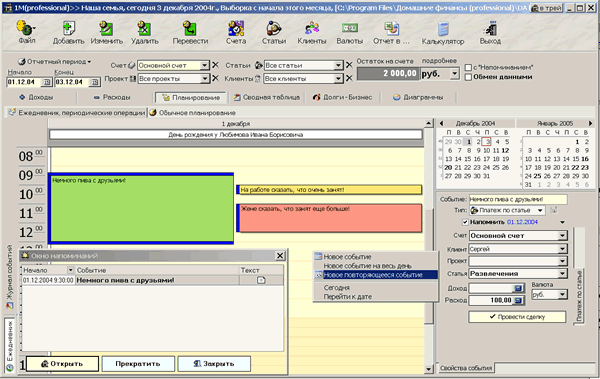The image size is (600, 379).
Task: Click the Добавить toolbar icon
Action: click(68, 33)
